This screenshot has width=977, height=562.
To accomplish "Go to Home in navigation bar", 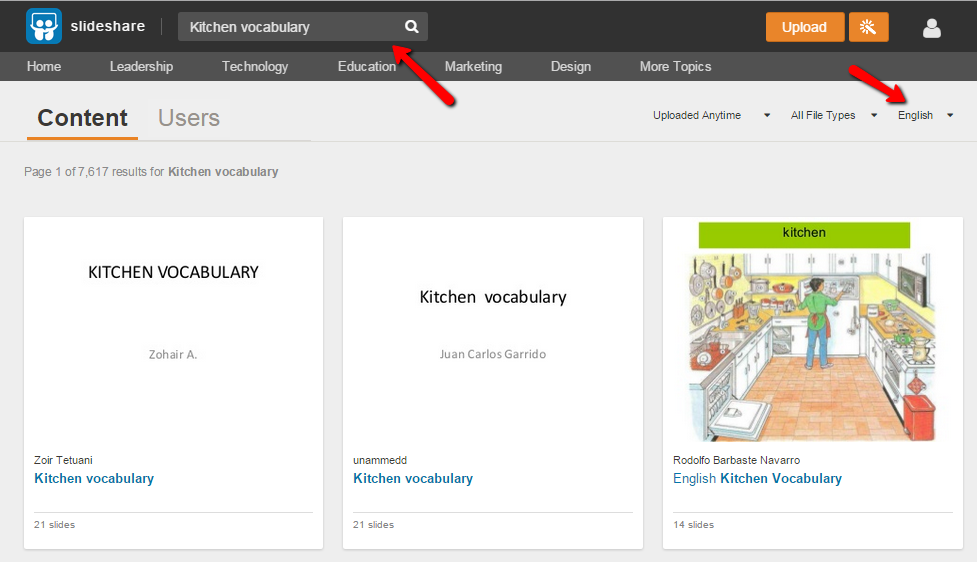I will [44, 66].
